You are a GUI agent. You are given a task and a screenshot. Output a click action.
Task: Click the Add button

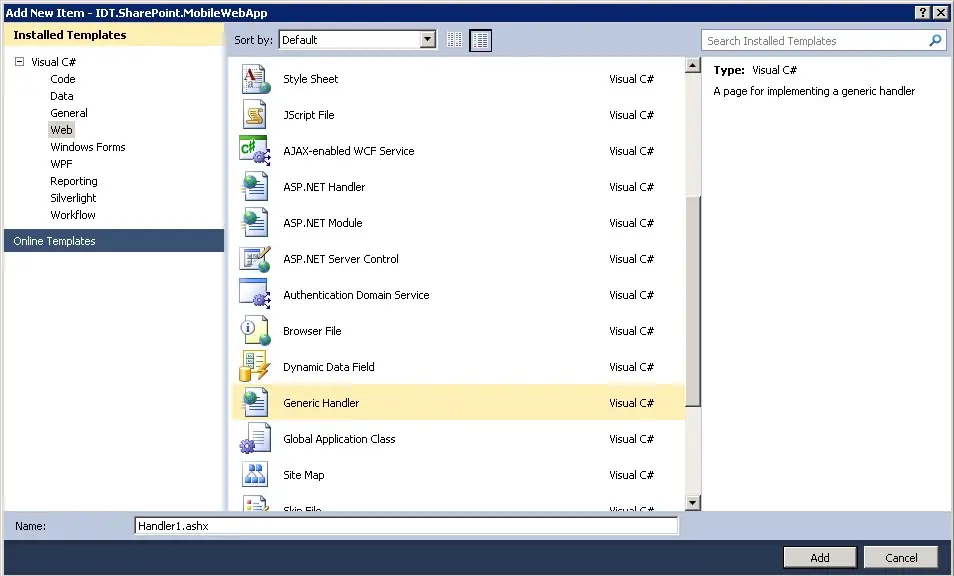pos(819,557)
